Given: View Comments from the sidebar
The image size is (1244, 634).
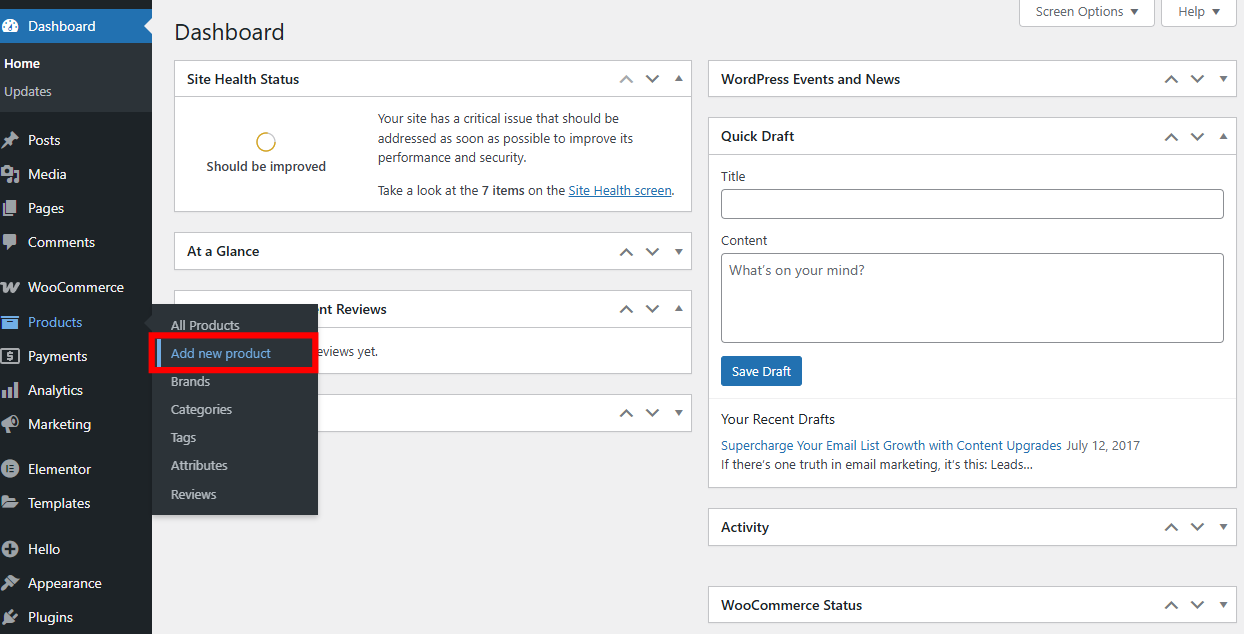Looking at the screenshot, I should pyautogui.click(x=60, y=242).
